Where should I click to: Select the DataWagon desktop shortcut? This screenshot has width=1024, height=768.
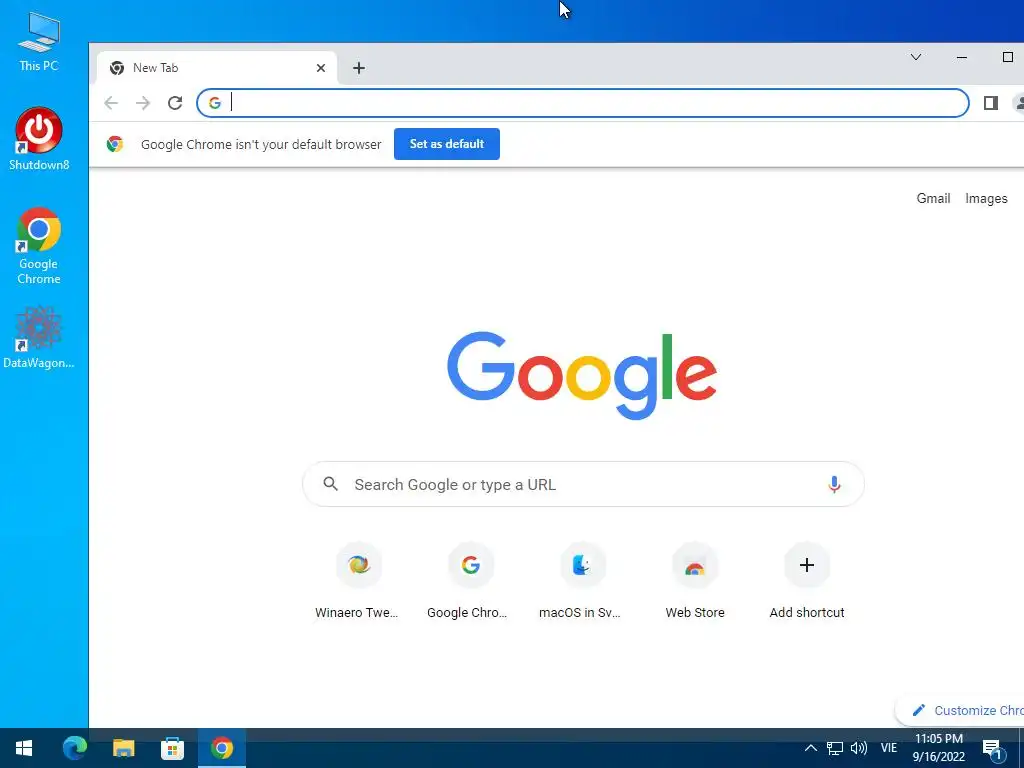point(39,337)
